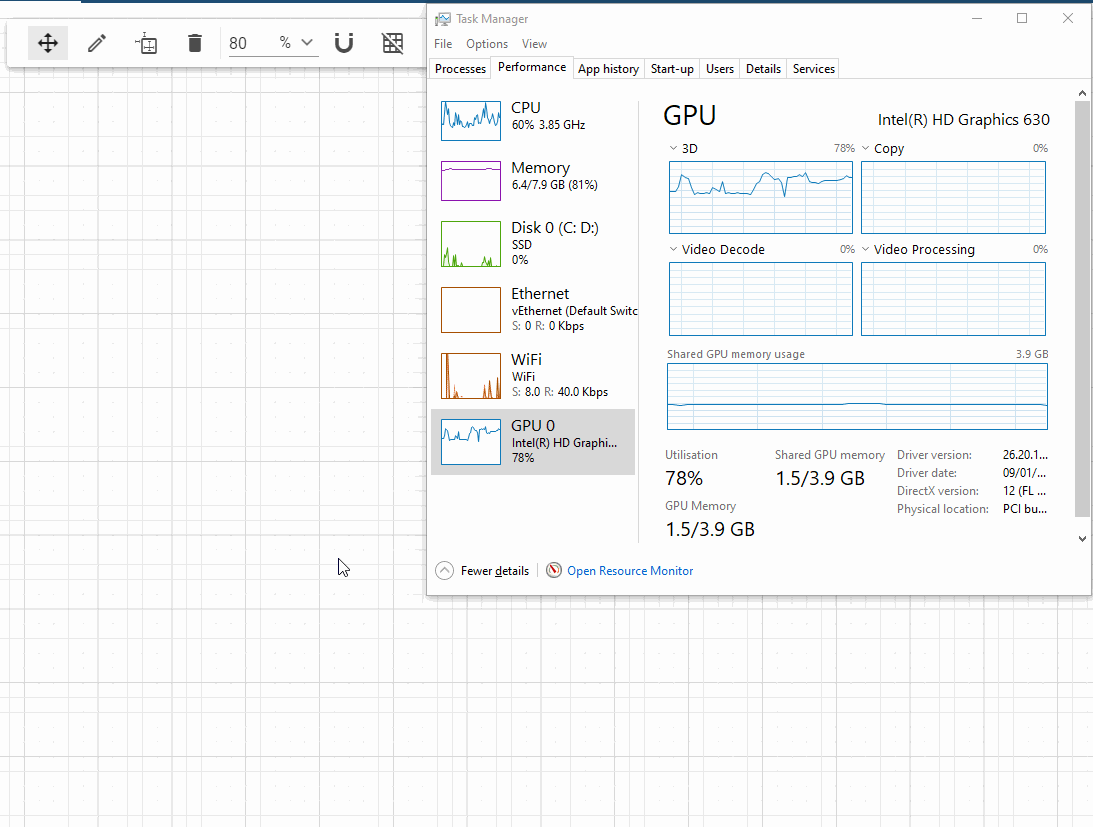The width and height of the screenshot is (1093, 827).
Task: Click the Disk 0 (C: D:) label
Action: (555, 228)
